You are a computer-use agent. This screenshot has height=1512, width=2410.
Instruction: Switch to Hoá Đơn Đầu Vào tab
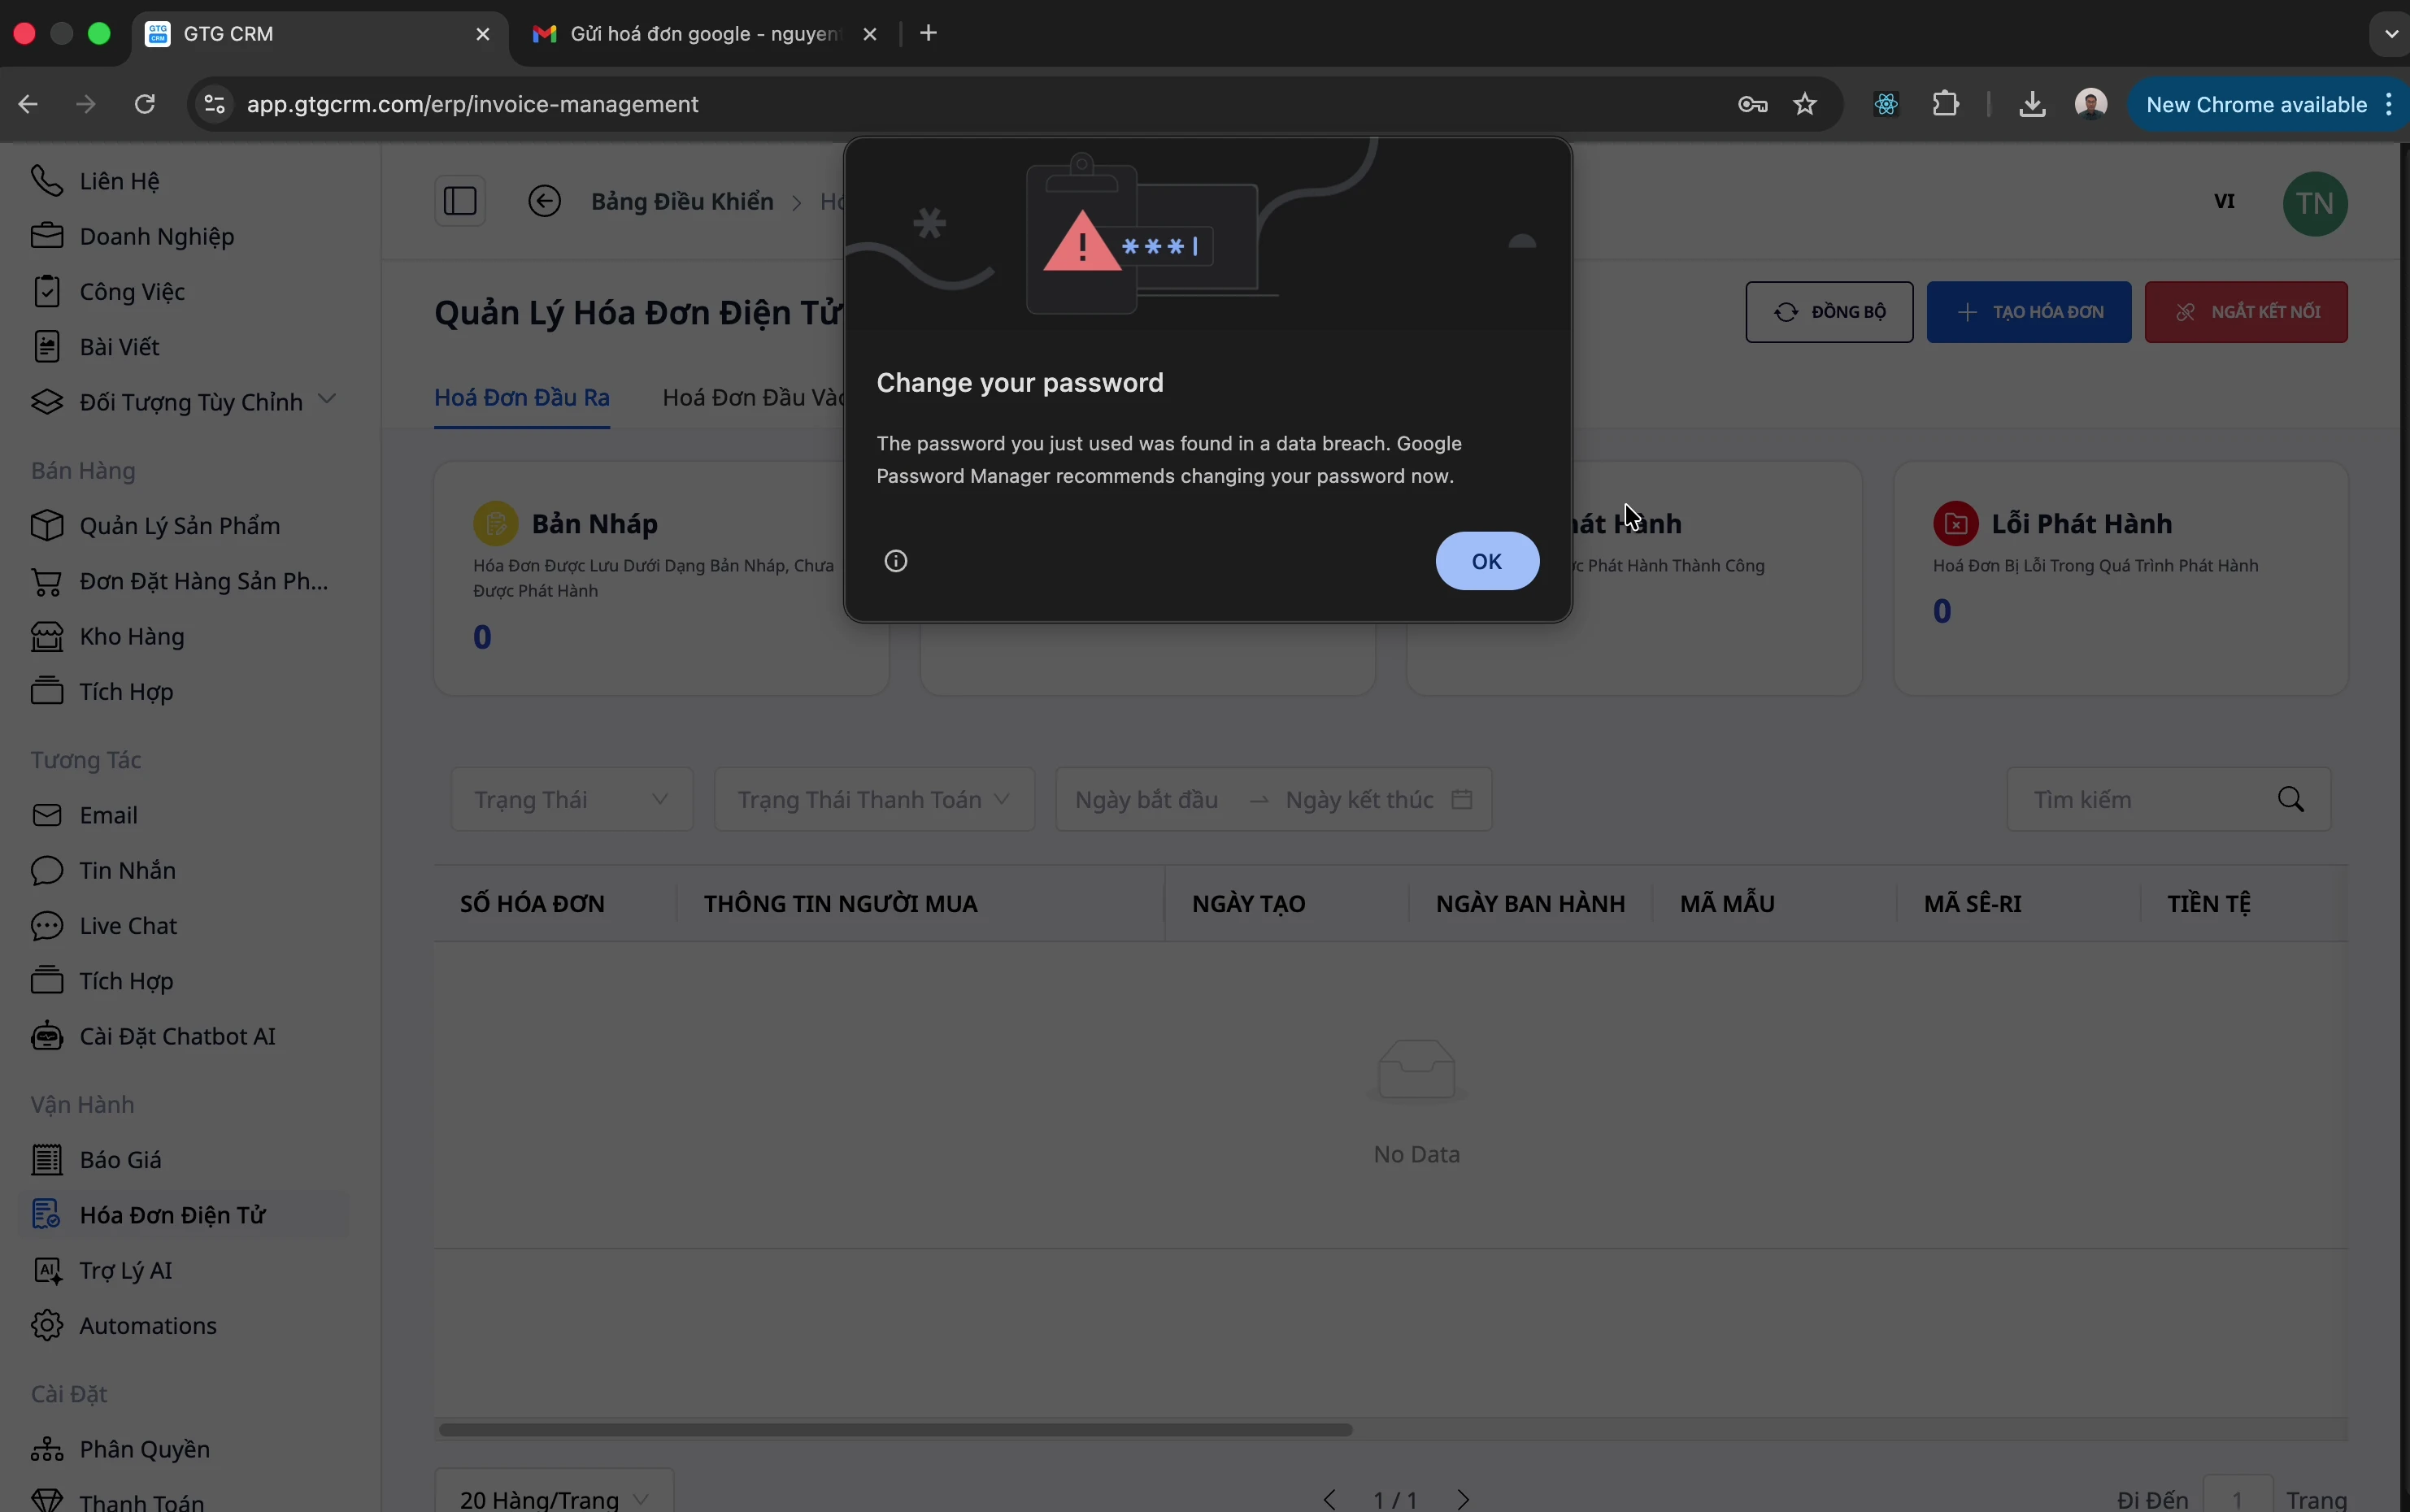(x=755, y=398)
